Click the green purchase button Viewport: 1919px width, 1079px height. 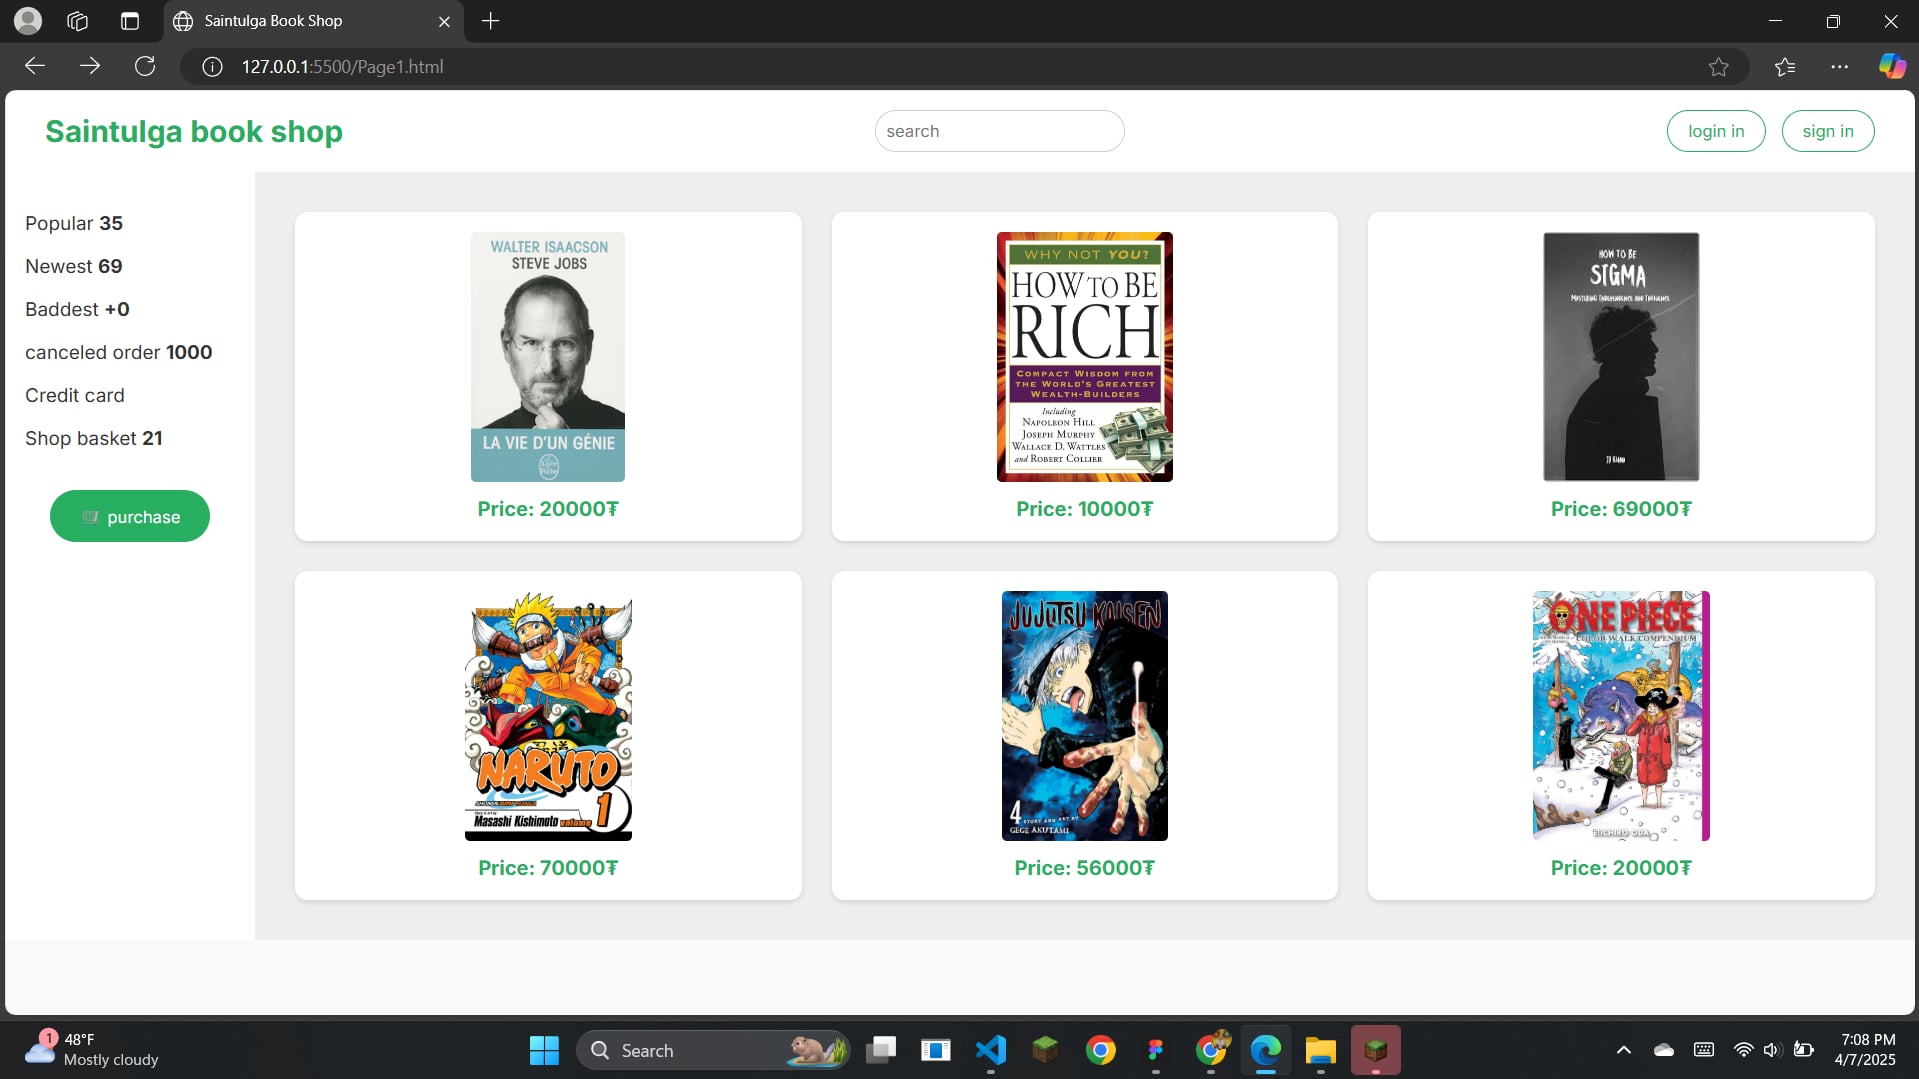click(x=130, y=516)
